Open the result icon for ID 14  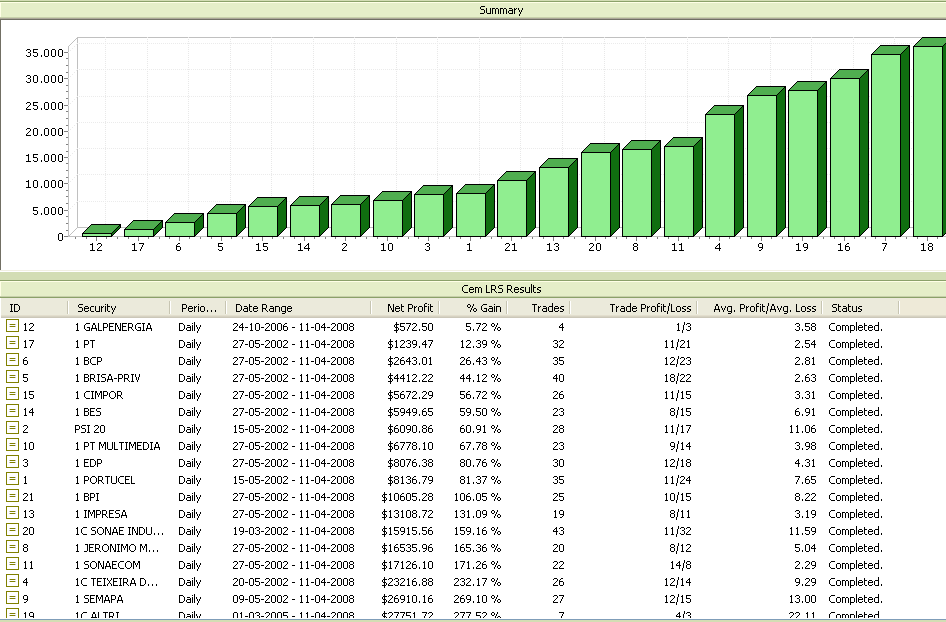tap(12, 411)
